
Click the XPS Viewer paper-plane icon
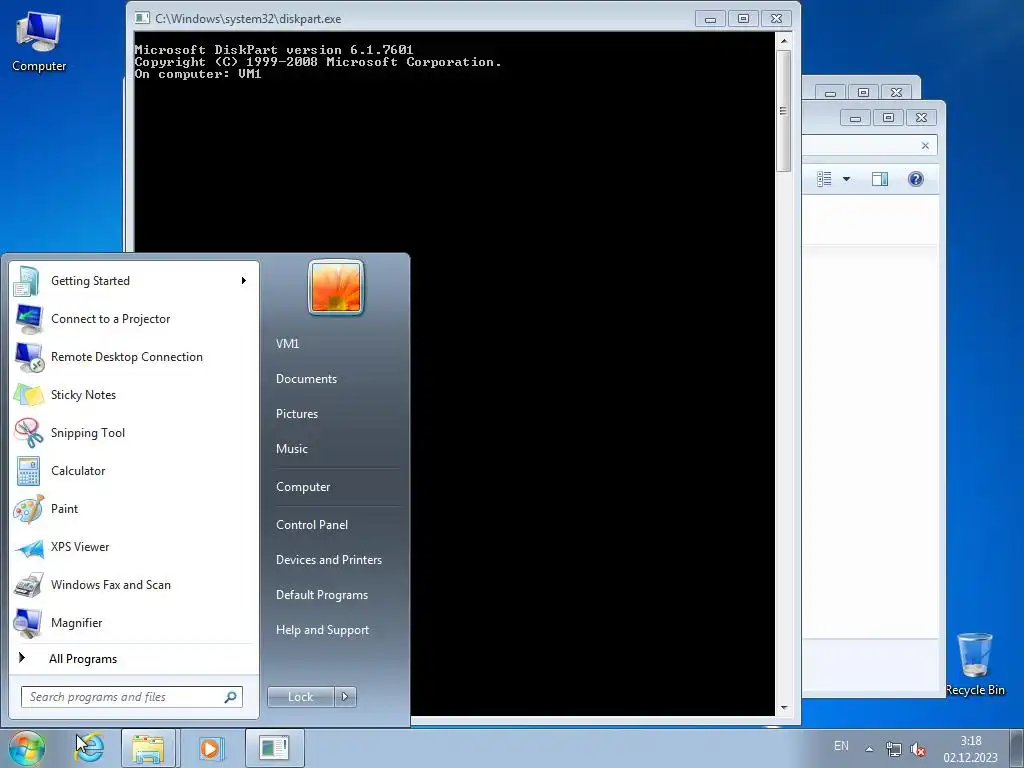28,547
